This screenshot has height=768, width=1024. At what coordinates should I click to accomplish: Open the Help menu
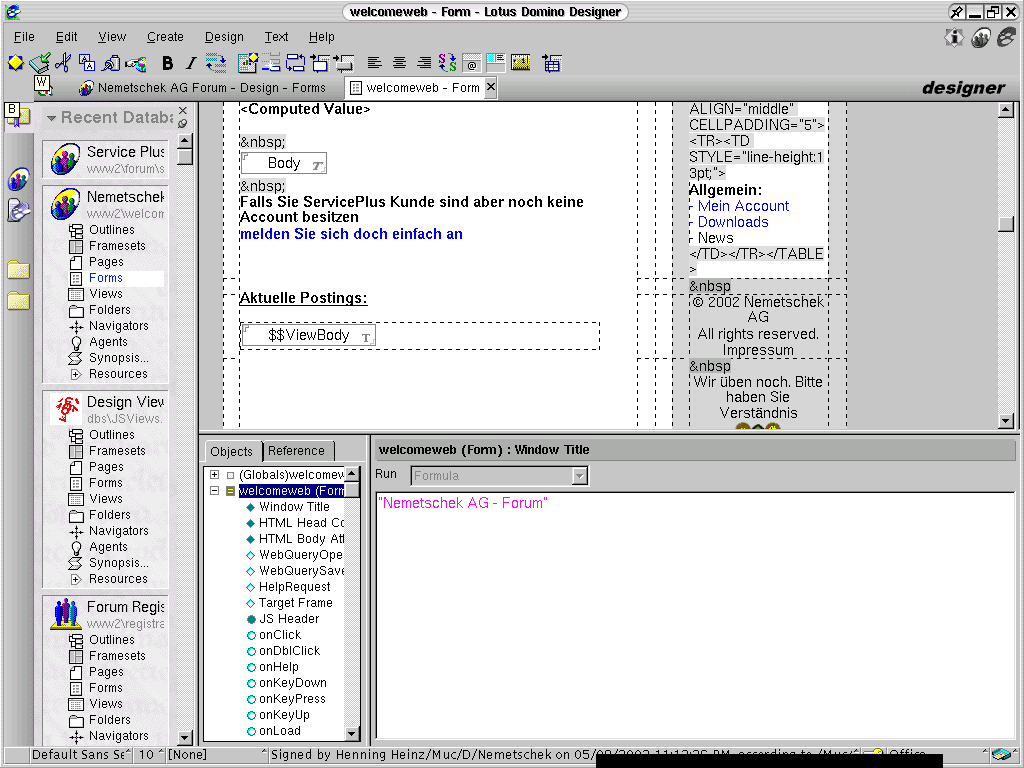[x=321, y=37]
